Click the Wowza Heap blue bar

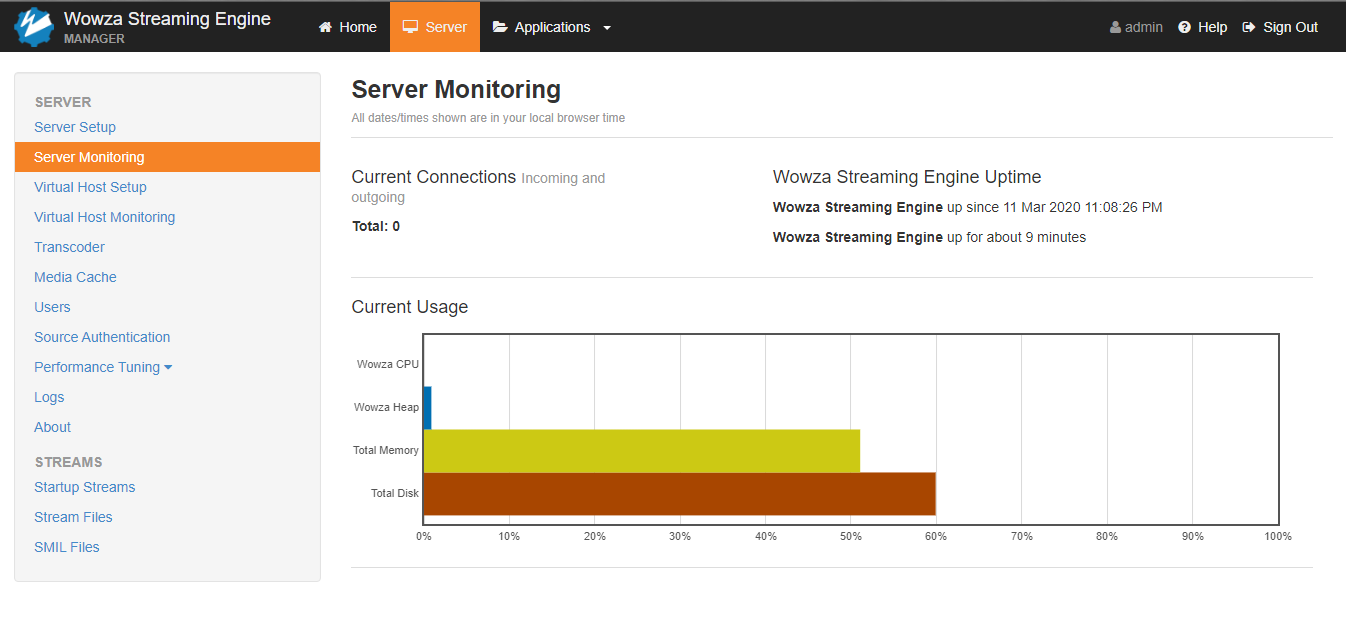(x=428, y=407)
